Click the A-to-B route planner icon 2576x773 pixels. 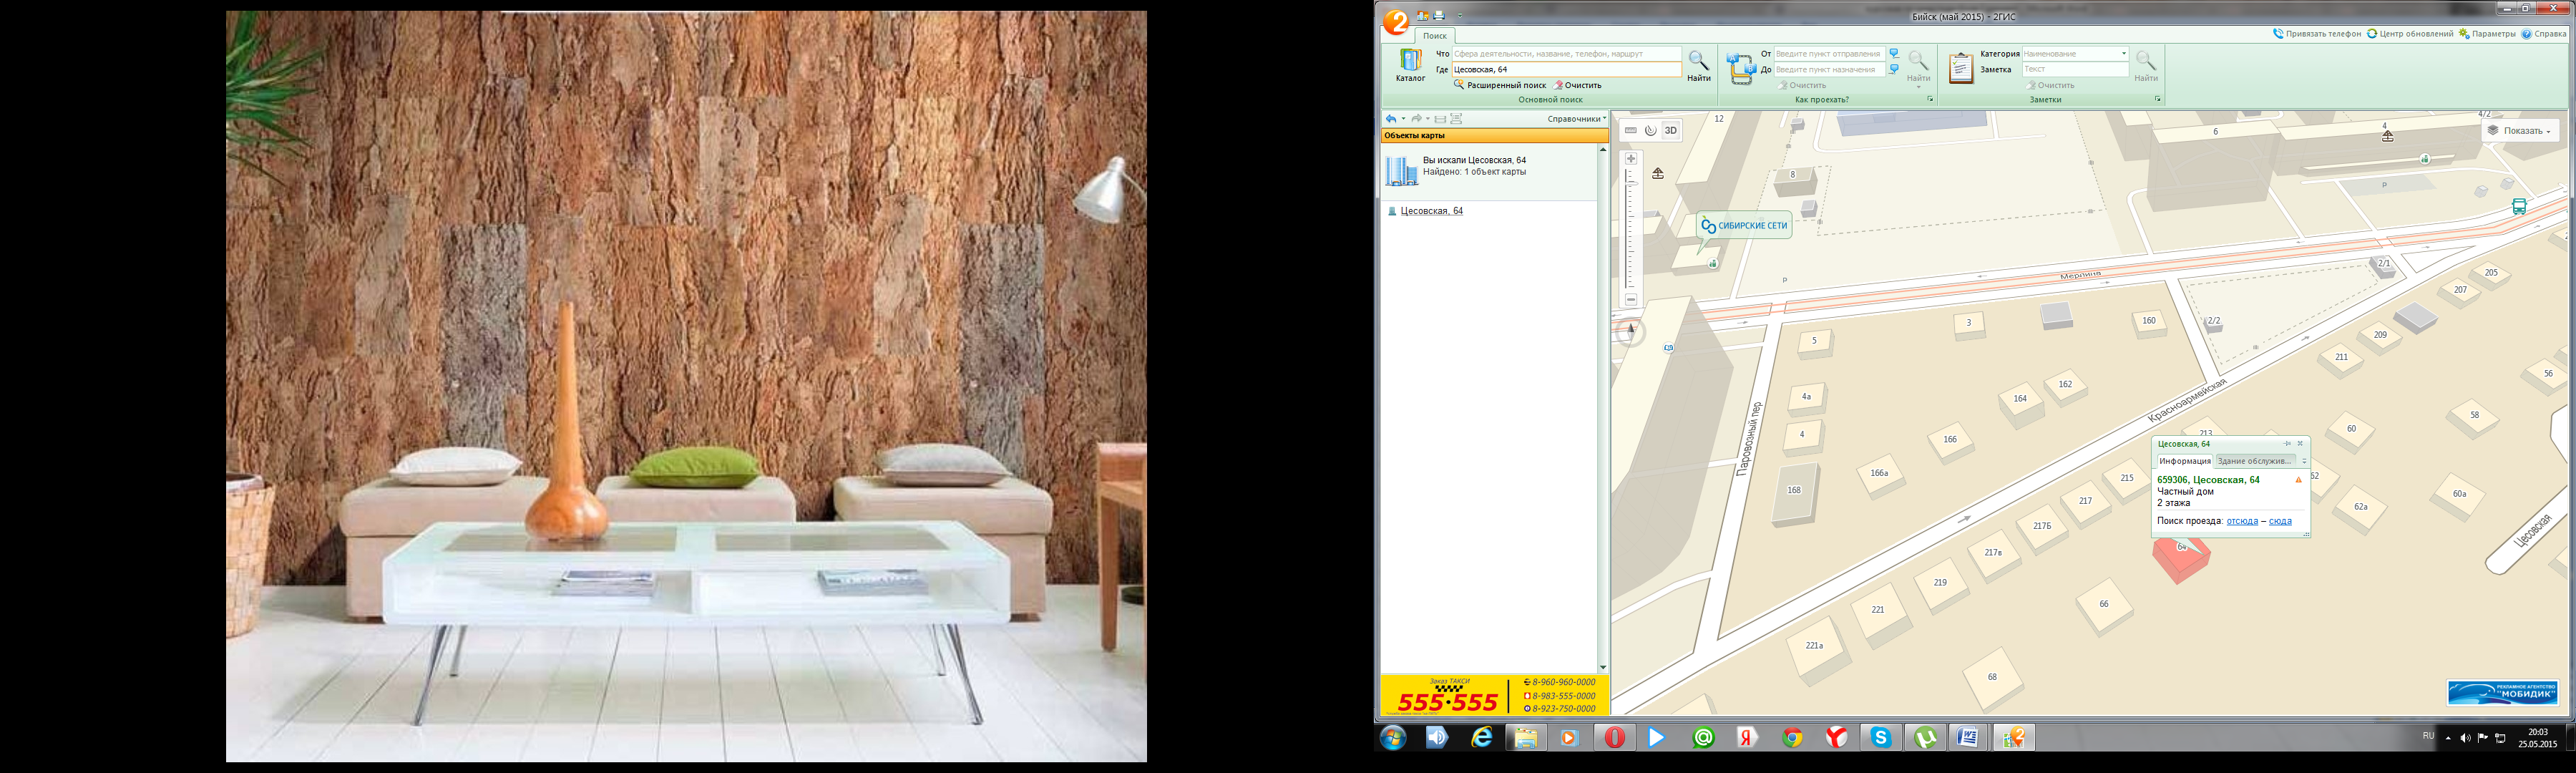(1740, 68)
